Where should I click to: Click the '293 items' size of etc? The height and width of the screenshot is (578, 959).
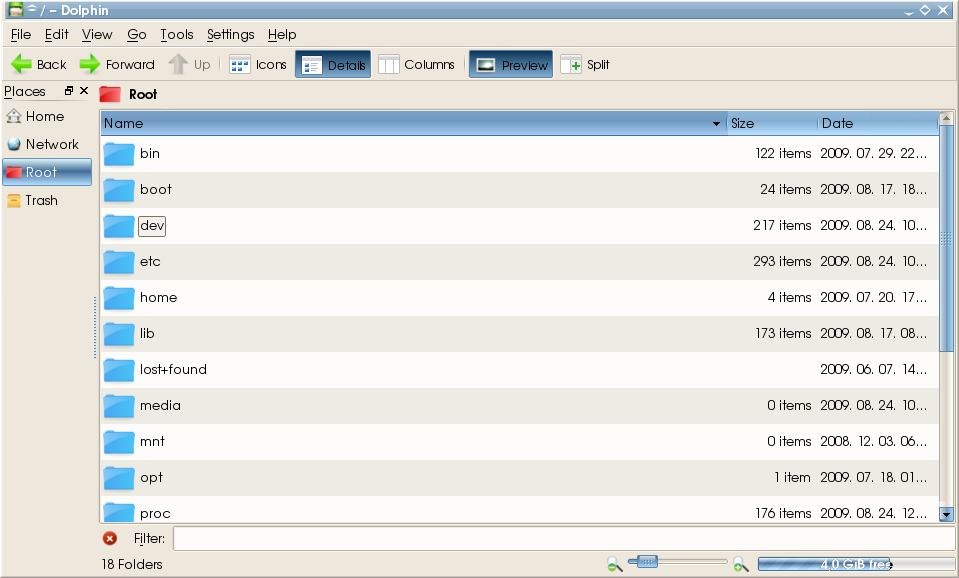[782, 262]
